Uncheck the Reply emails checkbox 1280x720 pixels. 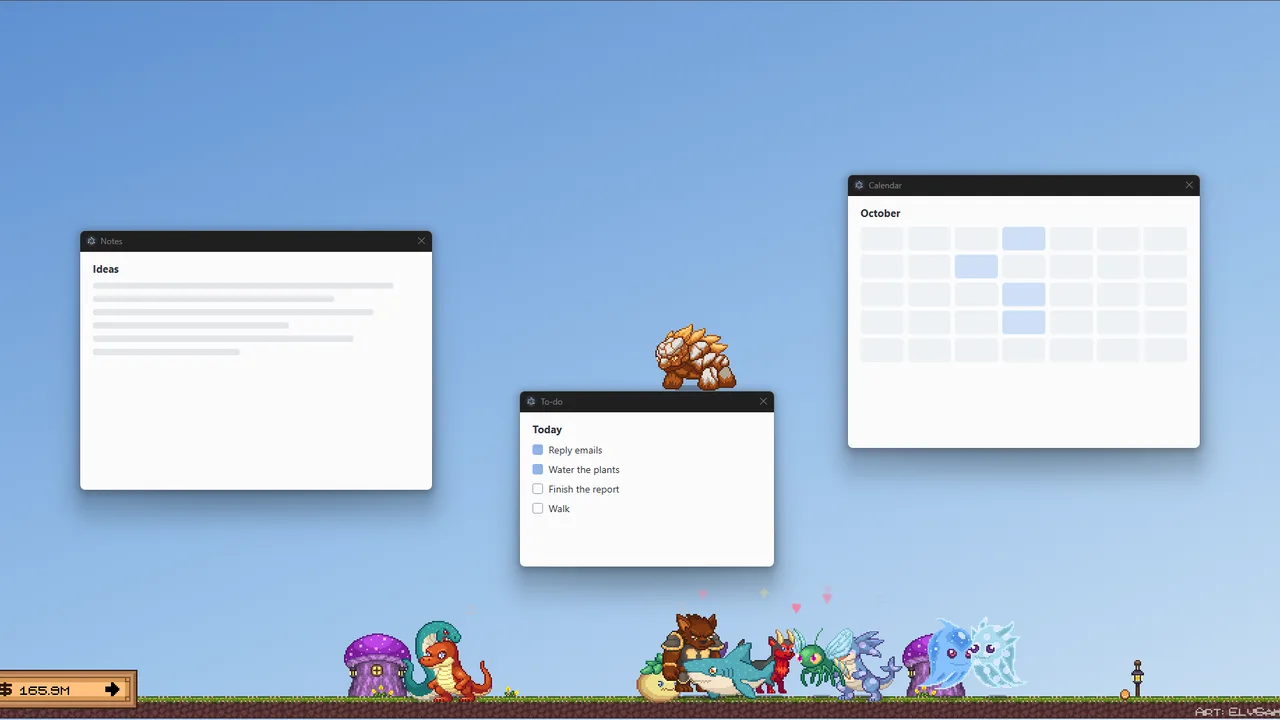click(538, 450)
